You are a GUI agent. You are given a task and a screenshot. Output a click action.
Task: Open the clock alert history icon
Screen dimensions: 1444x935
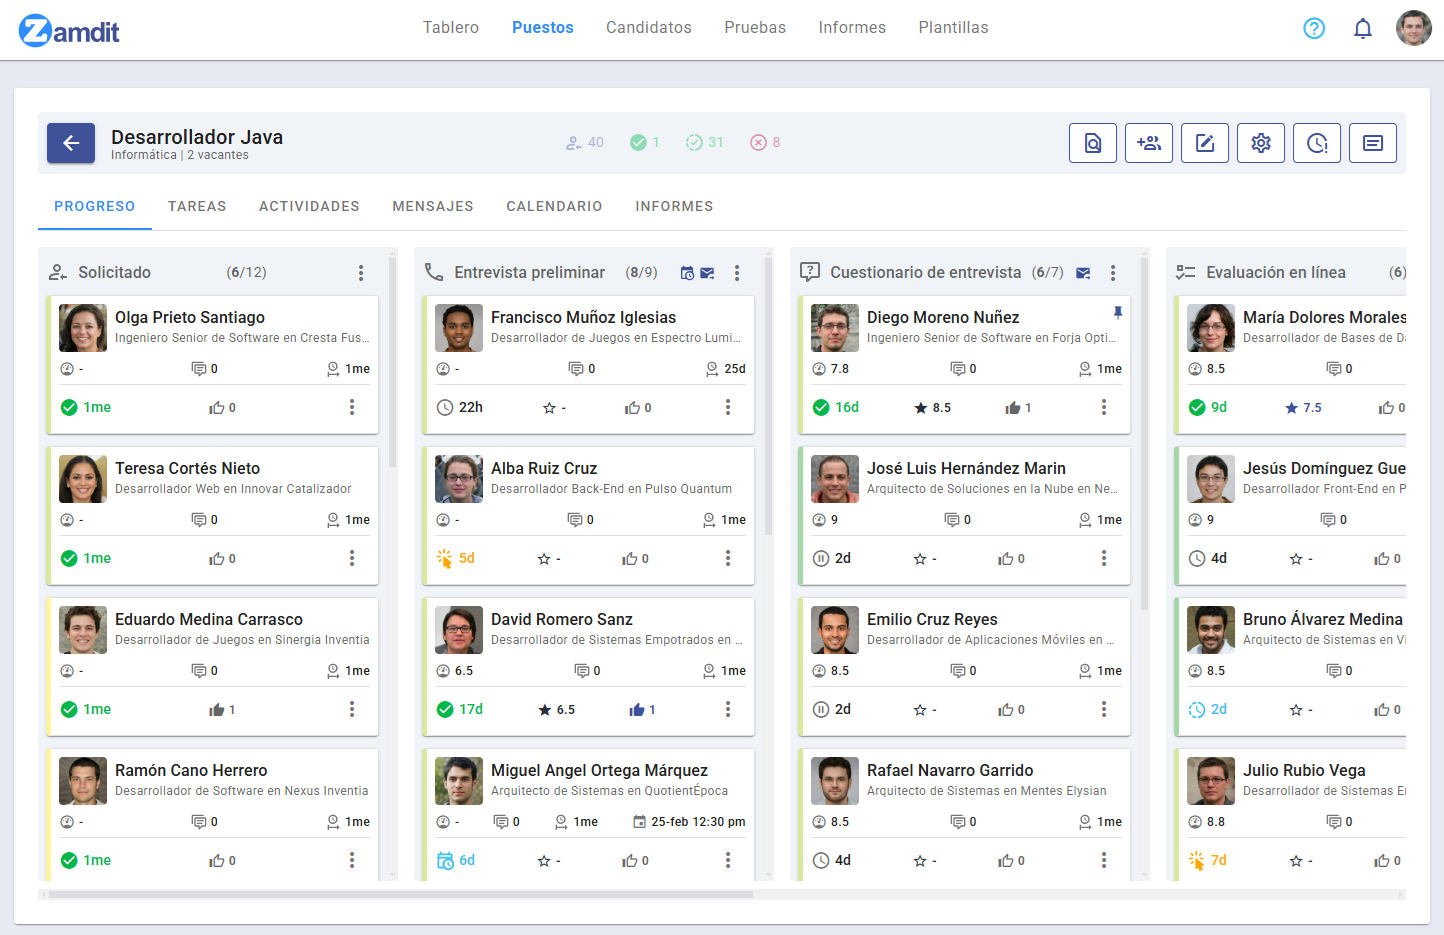click(1317, 143)
